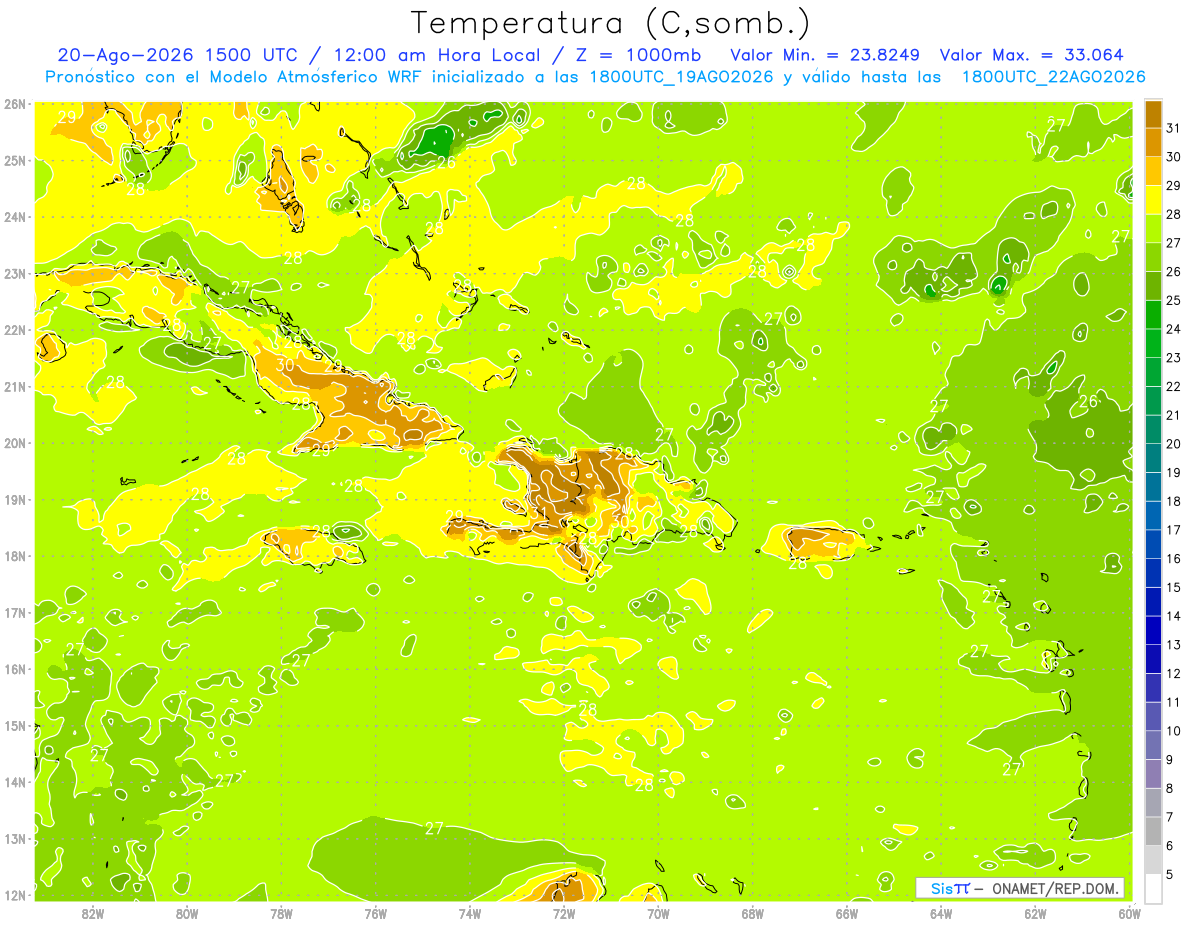Pick the amber swatch between 29 and 30
This screenshot has width=1200, height=927.
pyautogui.click(x=1153, y=171)
